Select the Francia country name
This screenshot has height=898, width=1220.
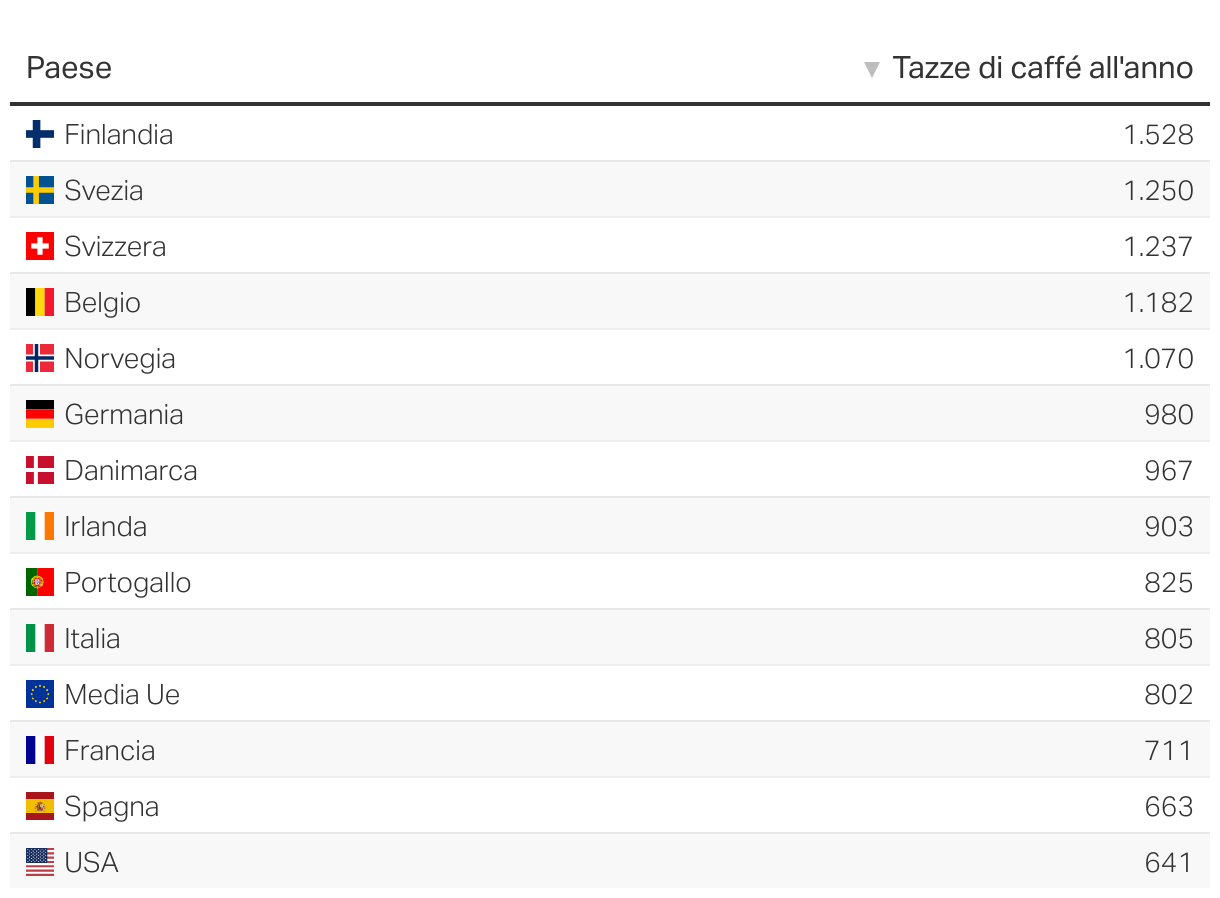(x=110, y=750)
